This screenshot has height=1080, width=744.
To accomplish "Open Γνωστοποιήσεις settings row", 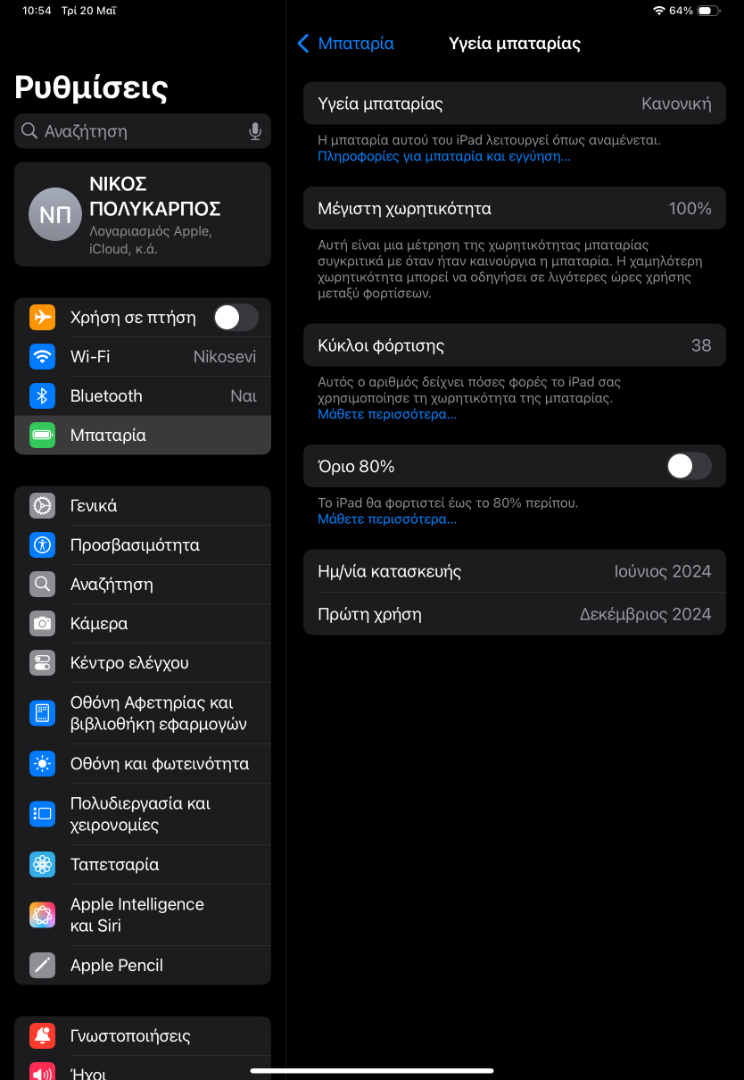I will click(x=143, y=1035).
